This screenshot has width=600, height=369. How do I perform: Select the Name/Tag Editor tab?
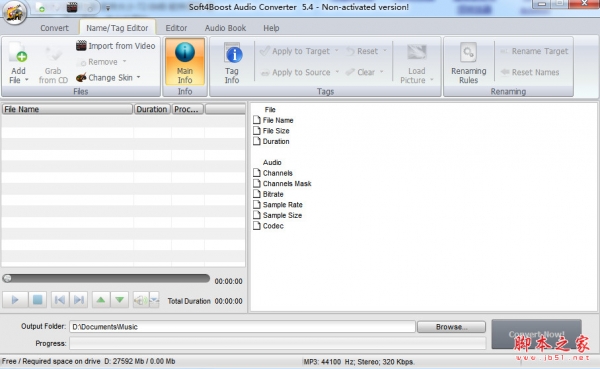point(117,28)
